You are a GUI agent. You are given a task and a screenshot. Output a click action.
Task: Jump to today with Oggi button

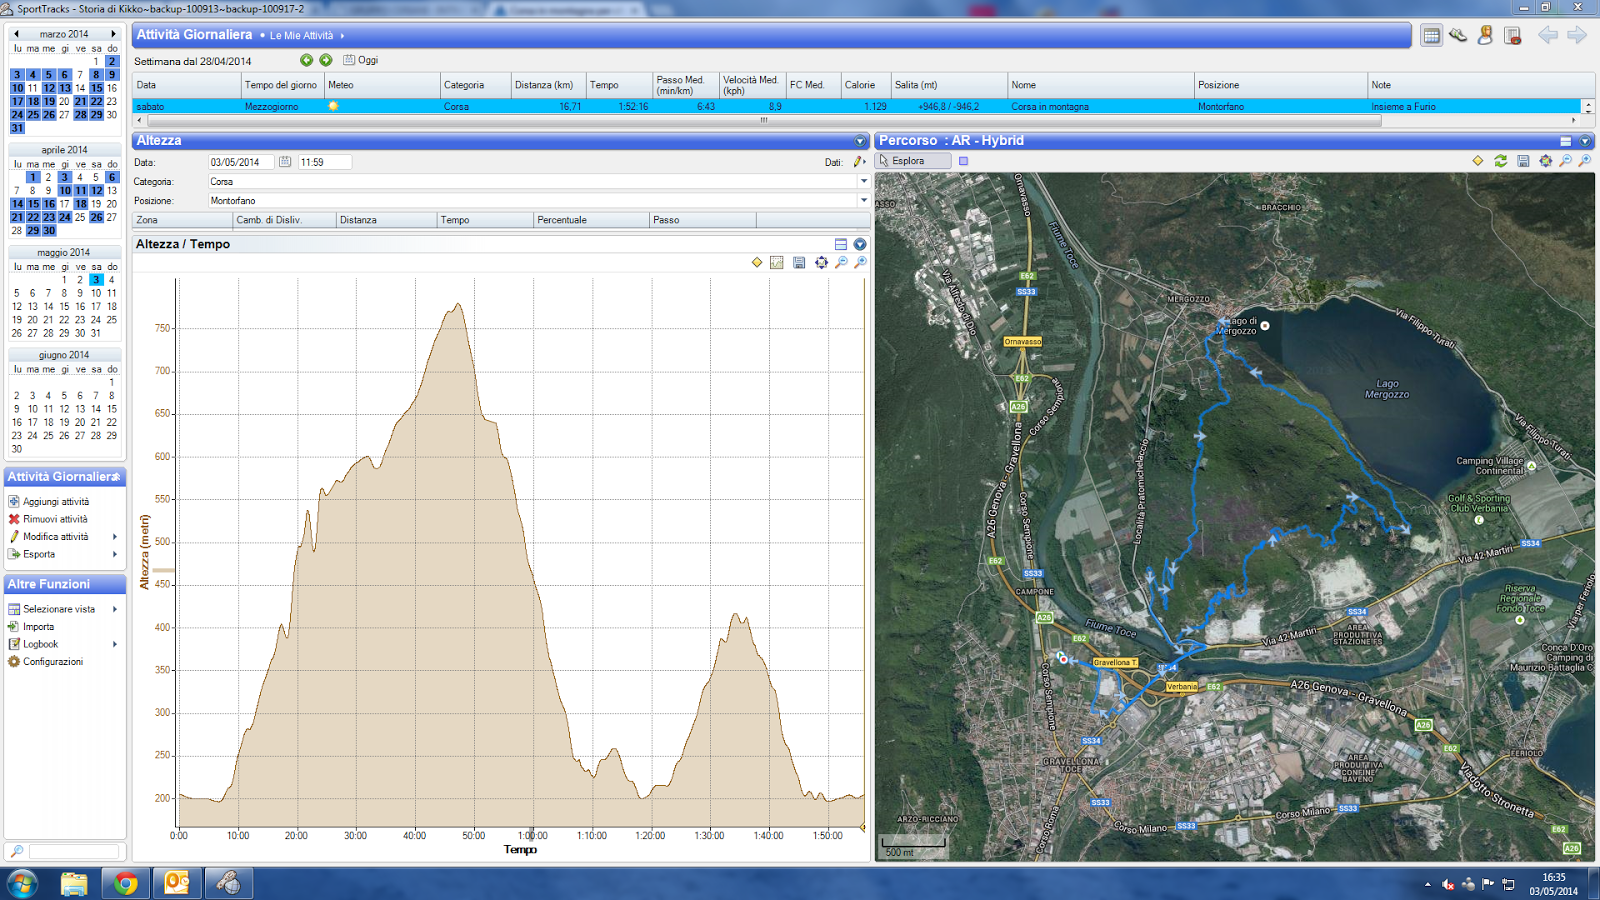coord(361,60)
